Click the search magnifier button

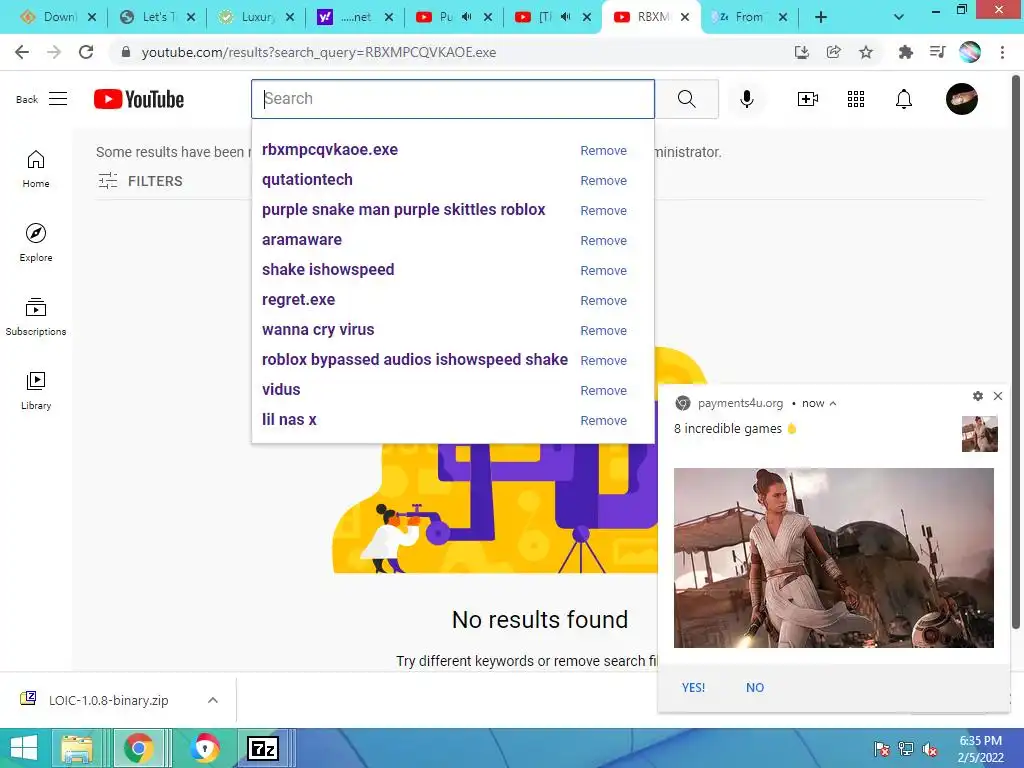[686, 99]
